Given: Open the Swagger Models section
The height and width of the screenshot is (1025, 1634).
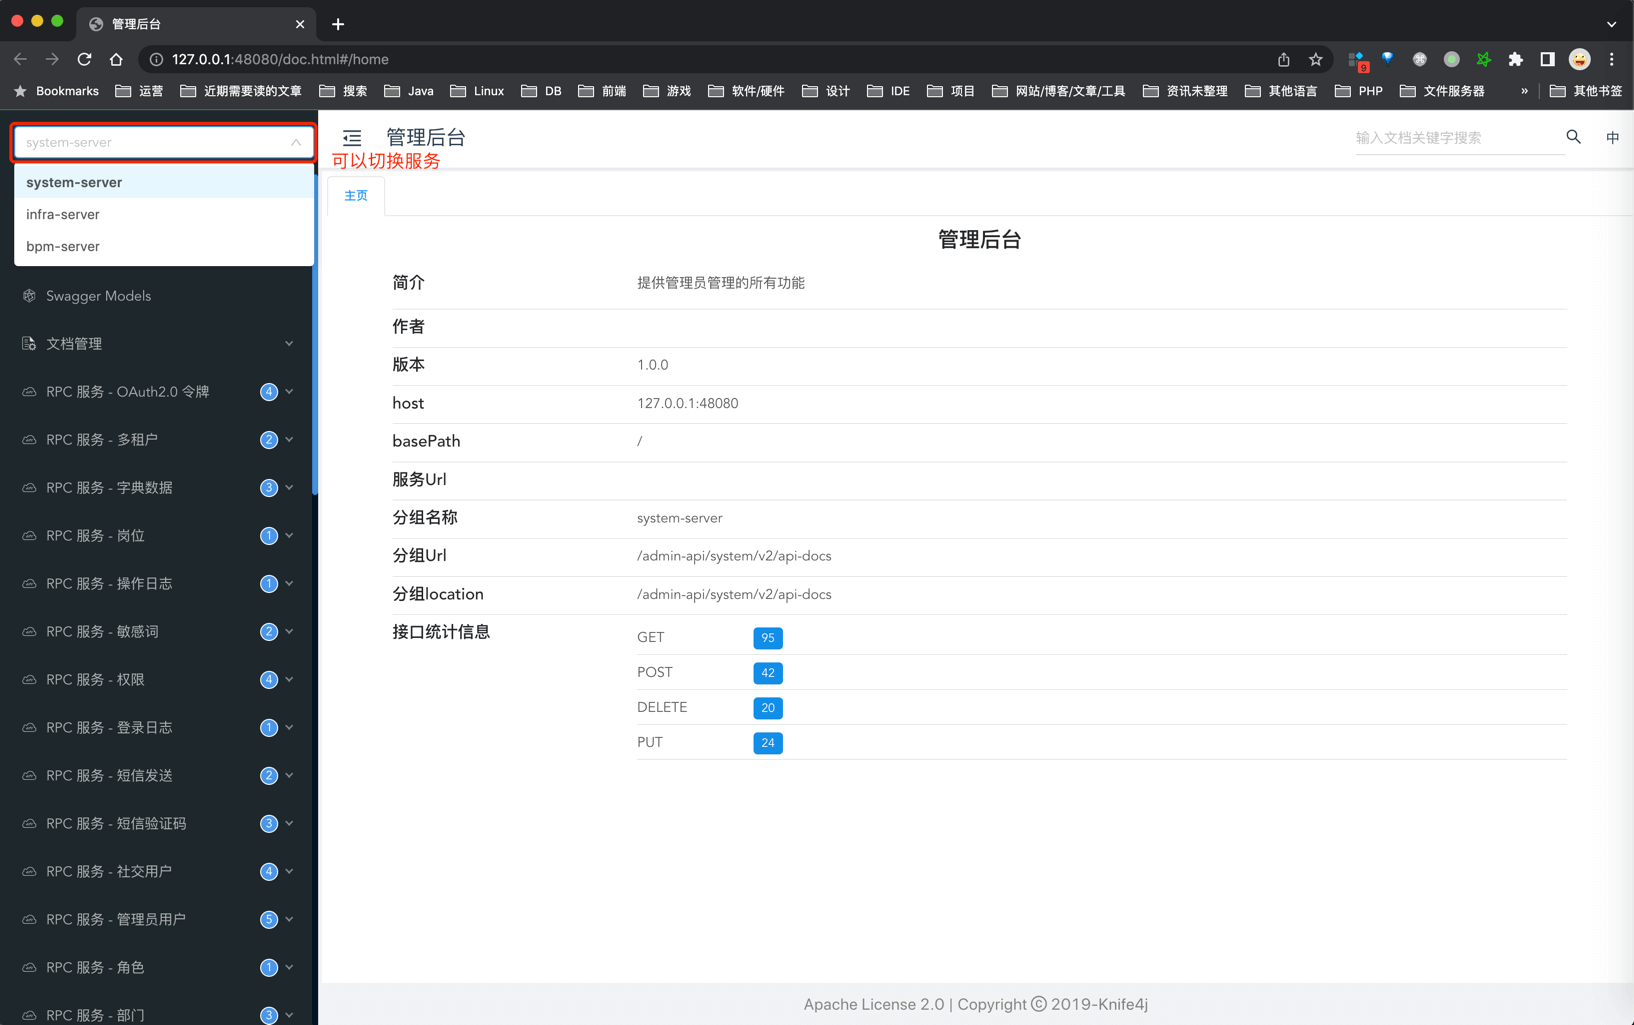Looking at the screenshot, I should 96,295.
